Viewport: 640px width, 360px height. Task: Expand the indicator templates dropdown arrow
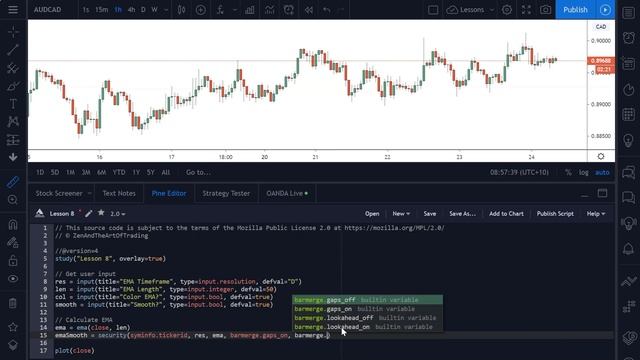point(235,9)
